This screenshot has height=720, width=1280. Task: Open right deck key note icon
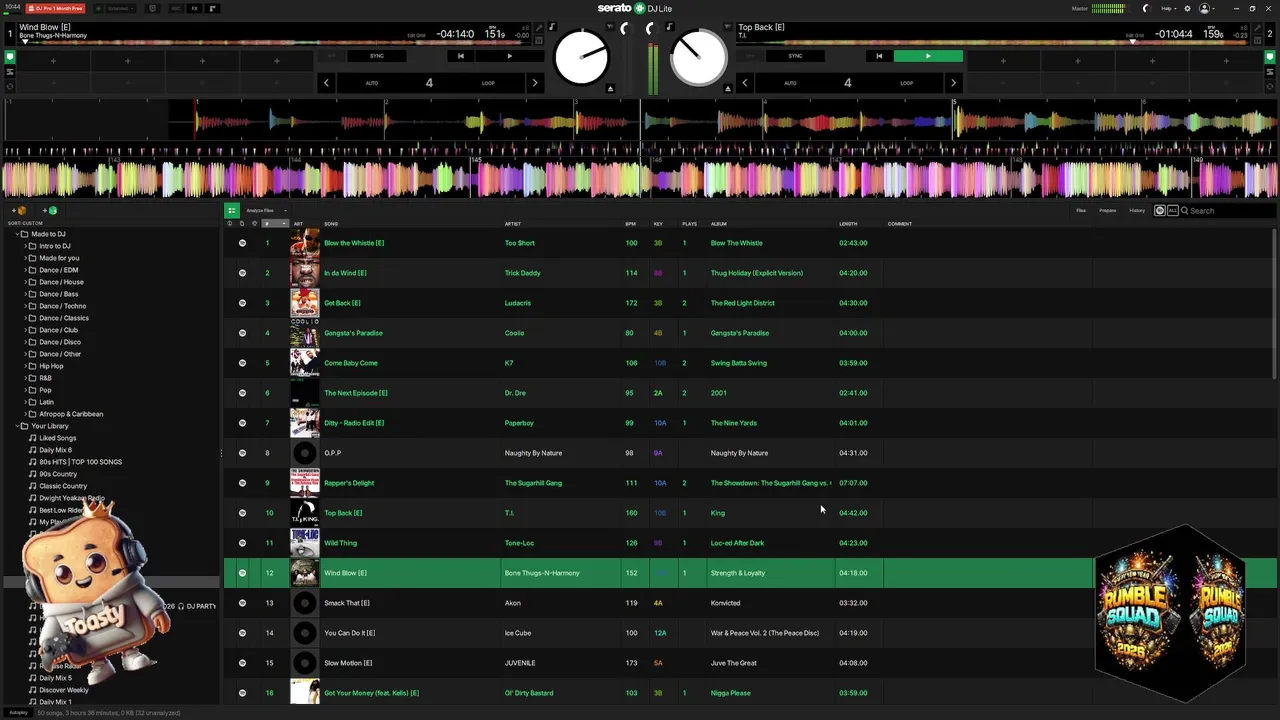670,27
